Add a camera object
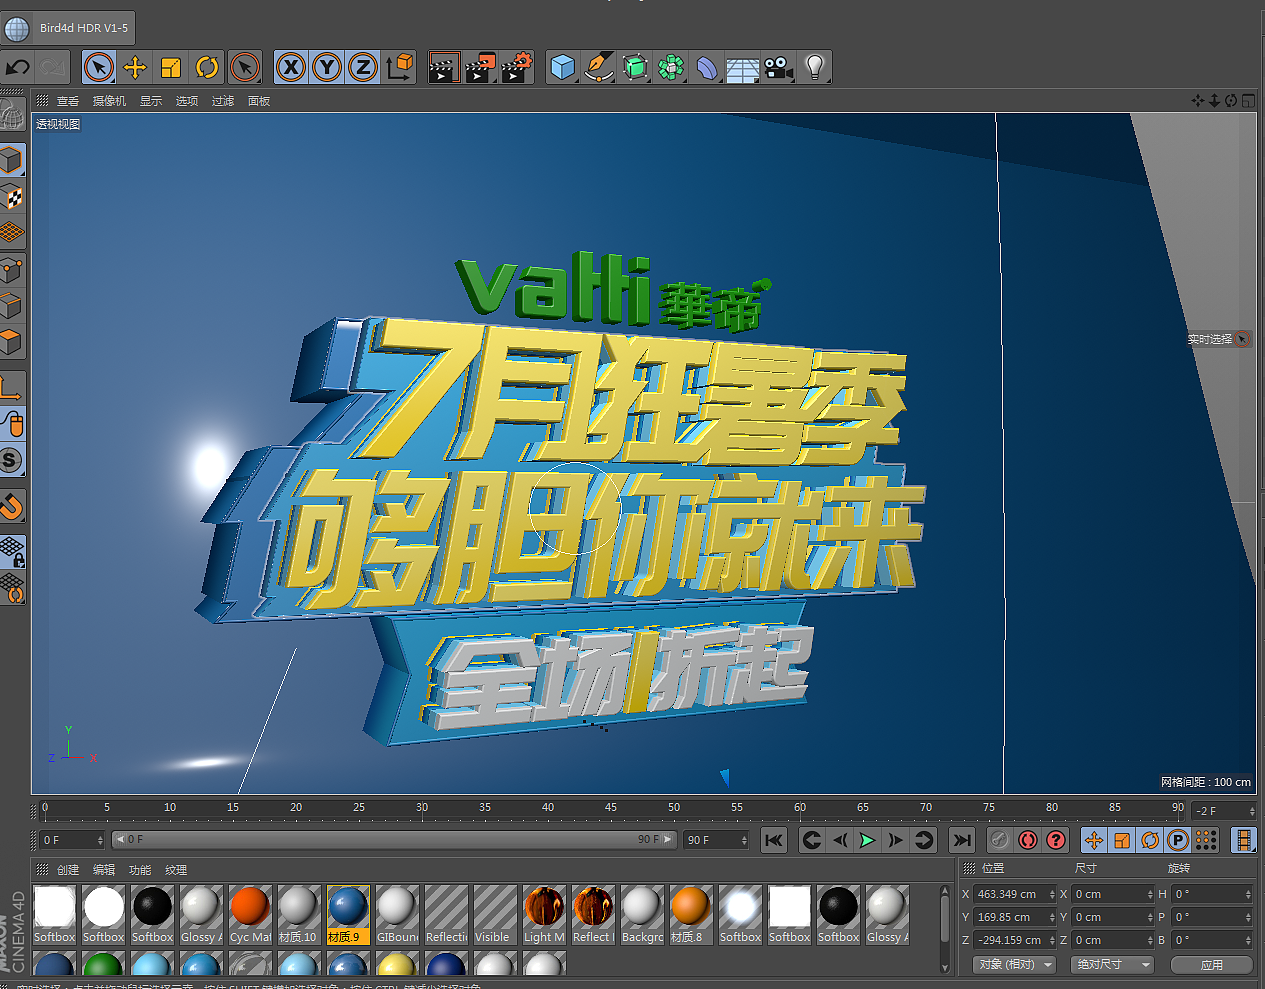 pyautogui.click(x=779, y=67)
